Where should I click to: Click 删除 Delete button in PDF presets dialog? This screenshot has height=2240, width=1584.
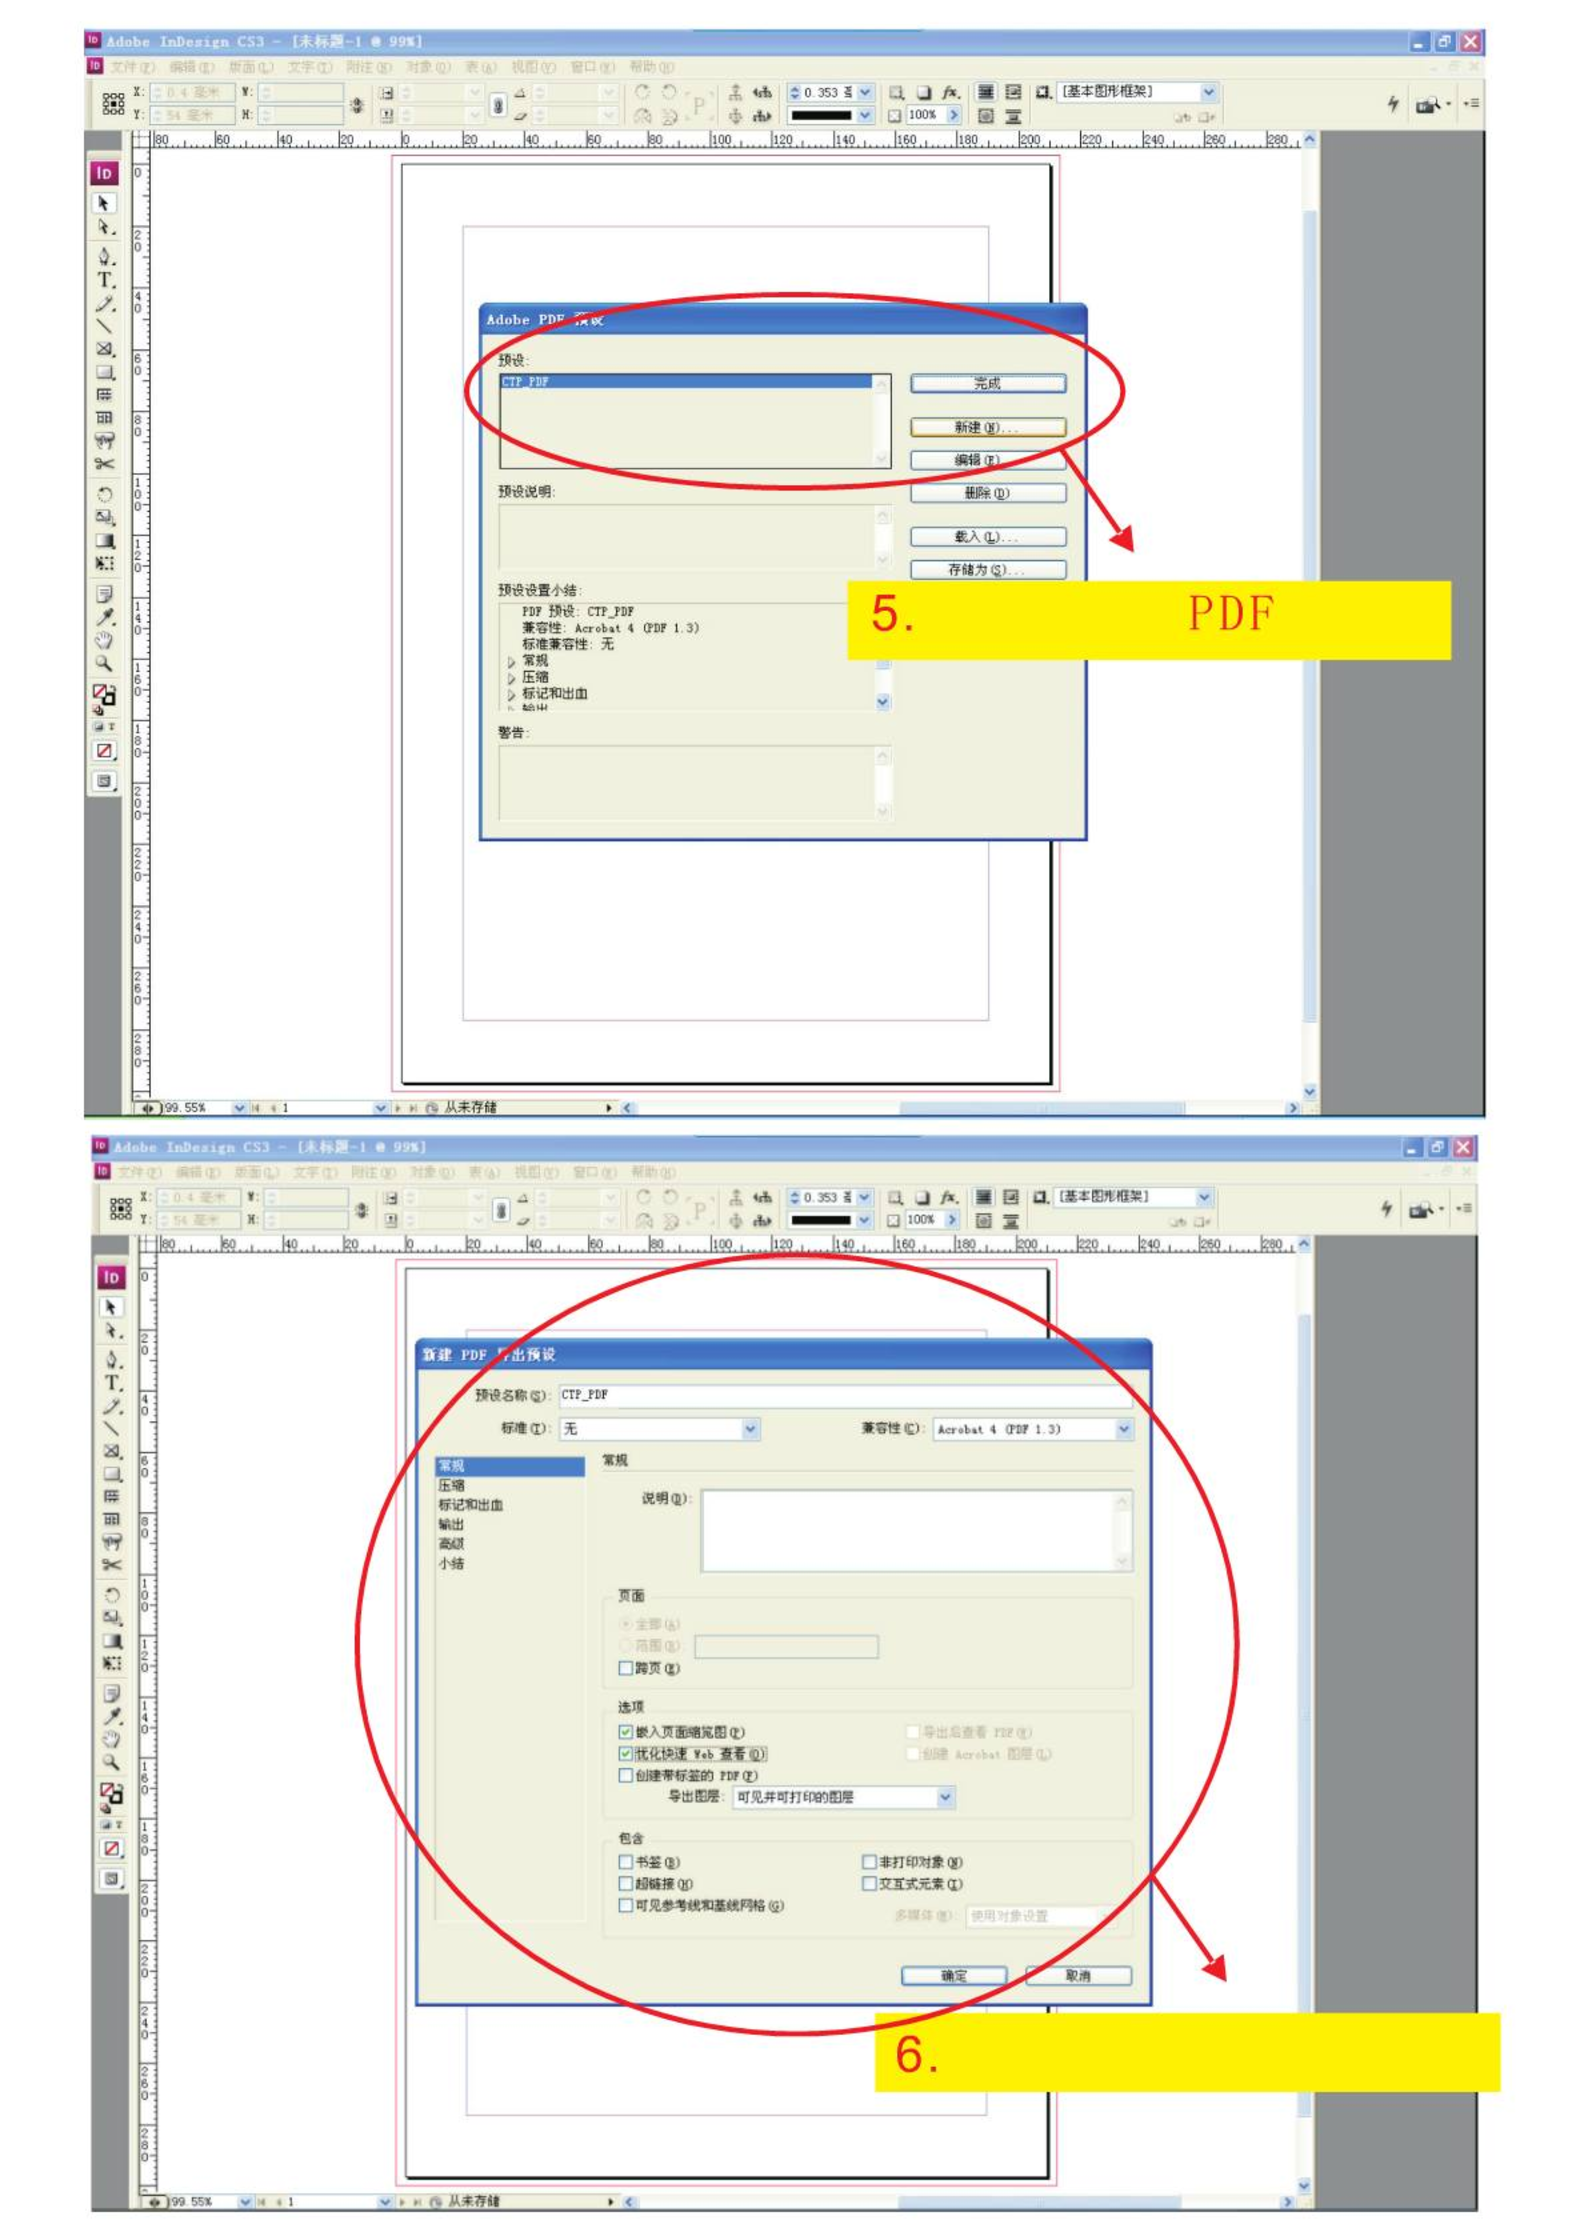988,493
